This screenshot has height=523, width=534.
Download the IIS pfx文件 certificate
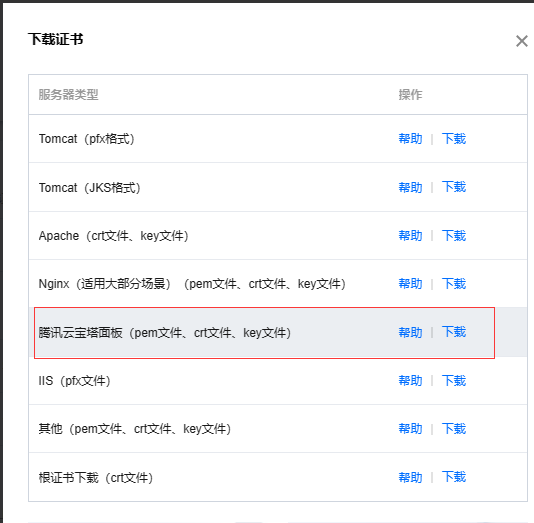click(x=454, y=381)
